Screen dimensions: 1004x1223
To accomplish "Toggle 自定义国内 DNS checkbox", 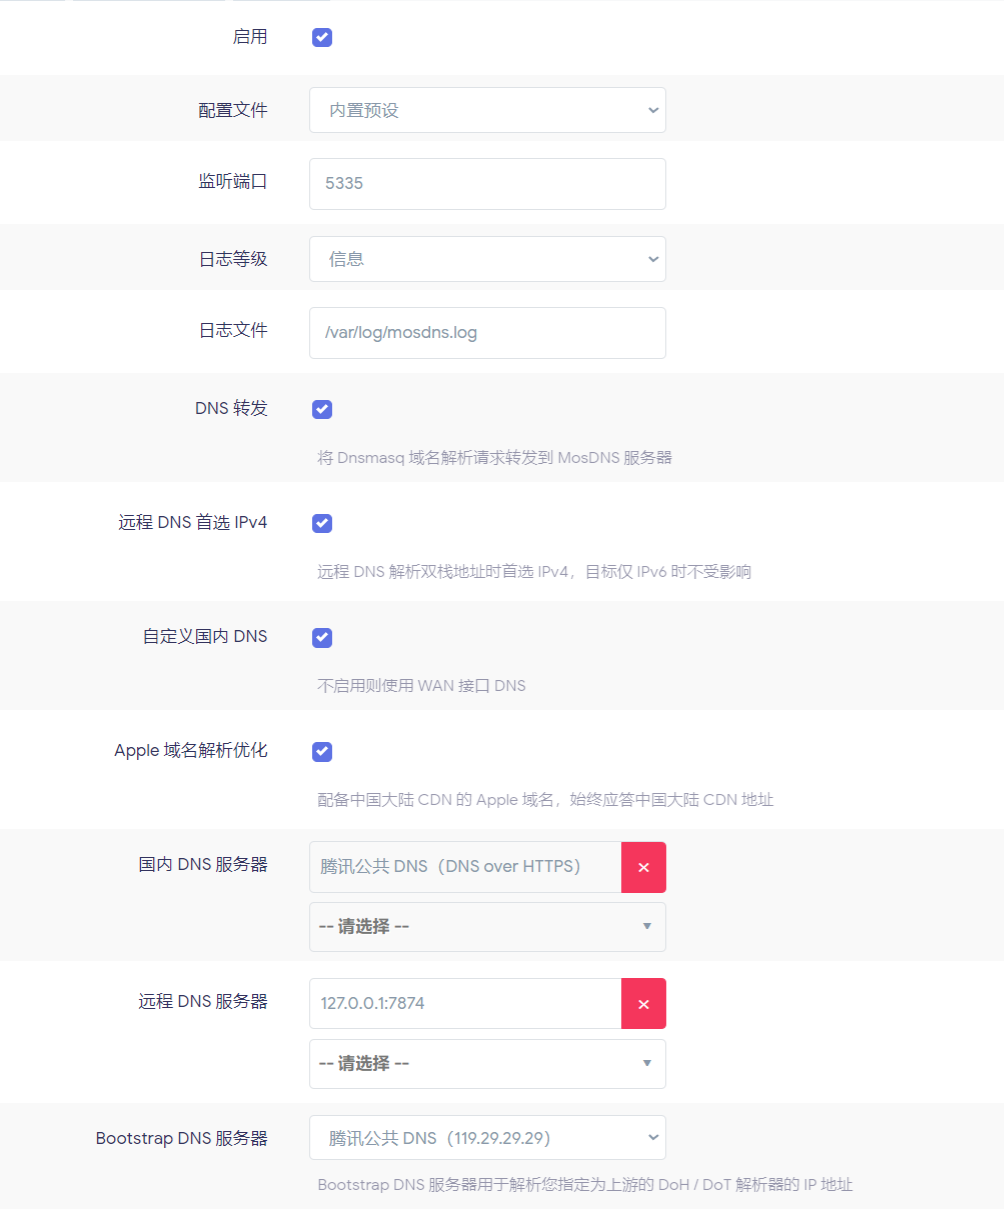I will 322,637.
